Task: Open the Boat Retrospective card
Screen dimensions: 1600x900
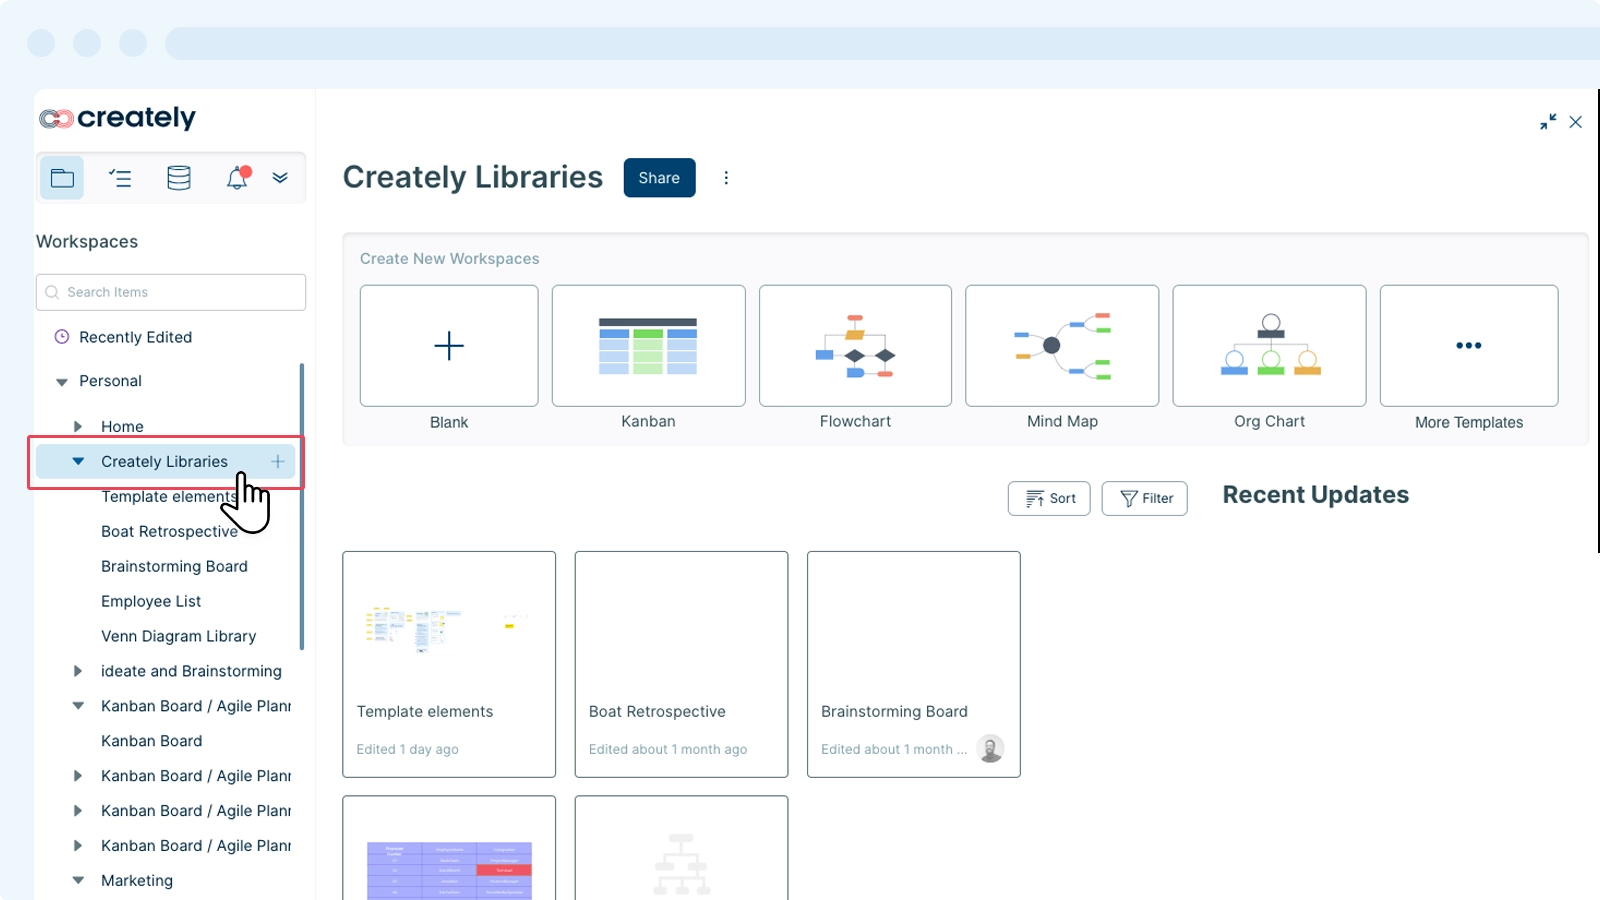Action: coord(681,664)
